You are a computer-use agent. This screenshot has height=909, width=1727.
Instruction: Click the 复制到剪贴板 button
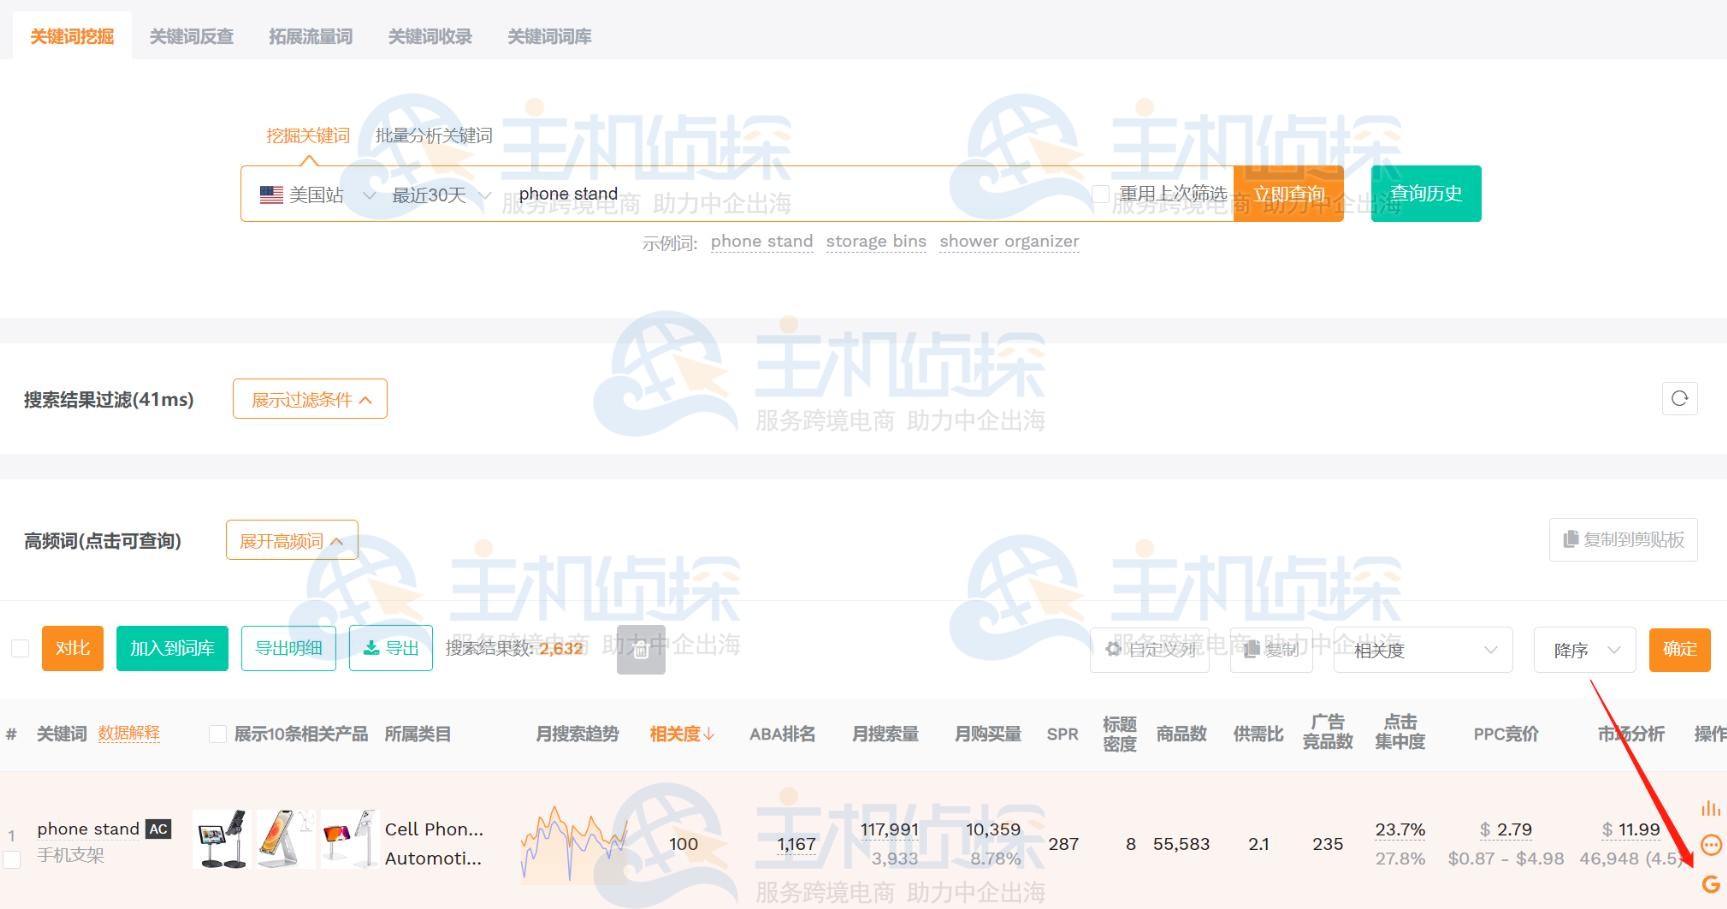(x=1624, y=540)
